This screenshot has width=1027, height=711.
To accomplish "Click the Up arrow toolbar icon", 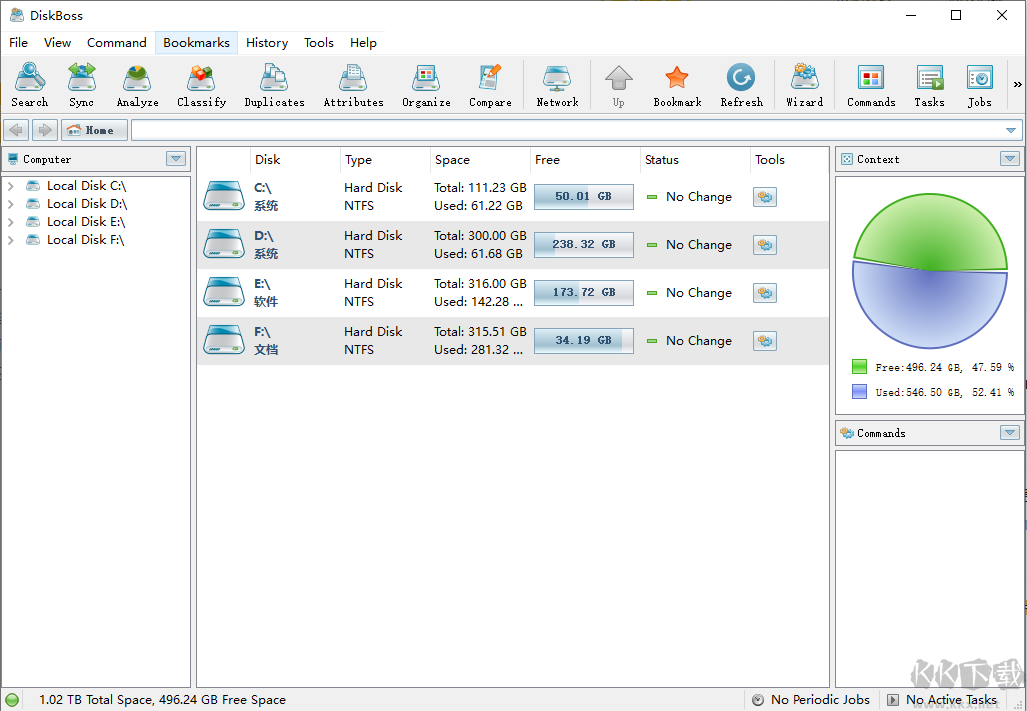I will point(618,85).
